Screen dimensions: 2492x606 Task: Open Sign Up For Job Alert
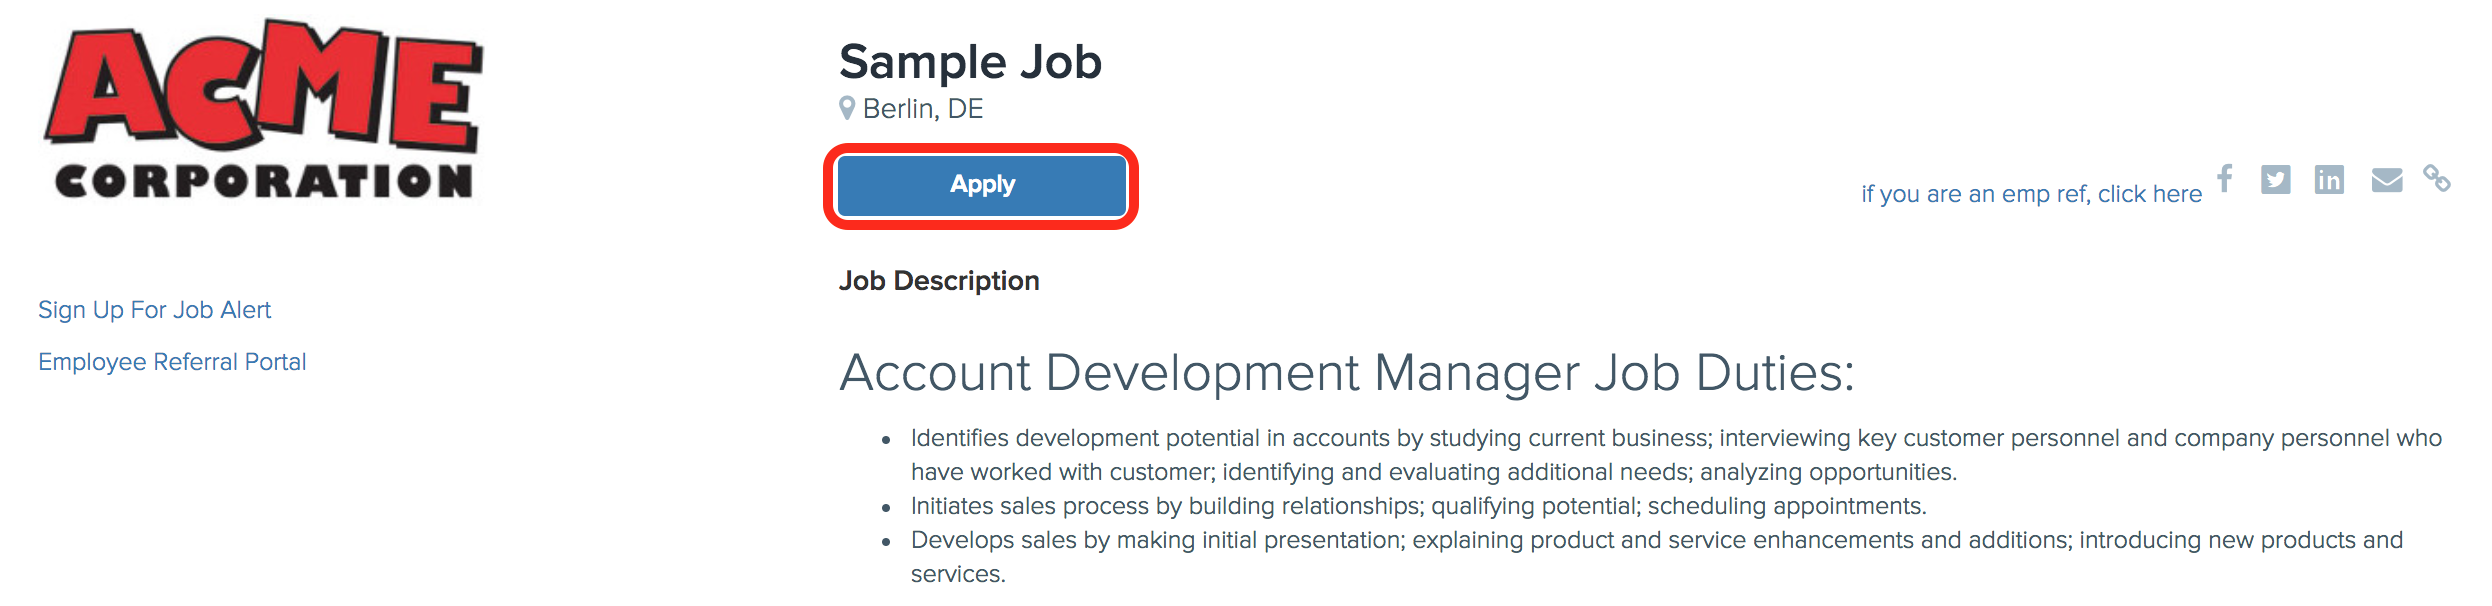pos(153,310)
